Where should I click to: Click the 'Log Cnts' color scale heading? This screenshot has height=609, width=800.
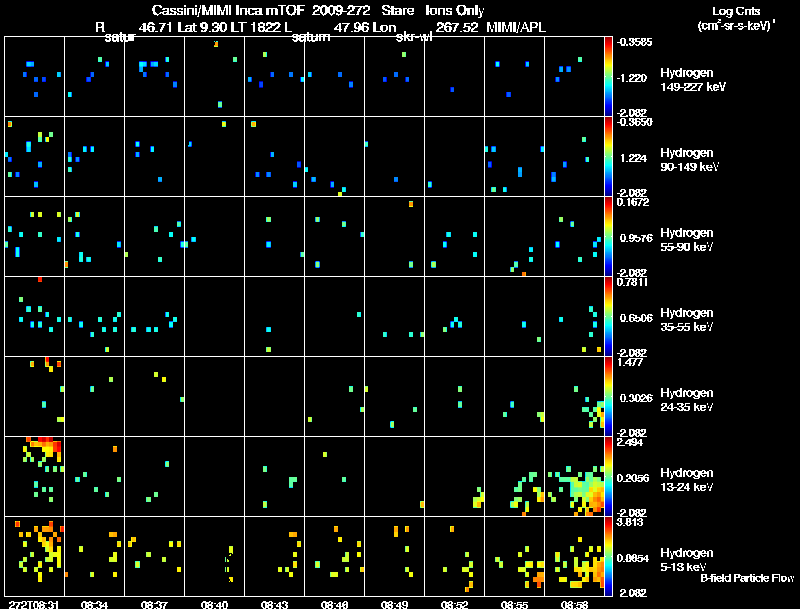[x=736, y=11]
